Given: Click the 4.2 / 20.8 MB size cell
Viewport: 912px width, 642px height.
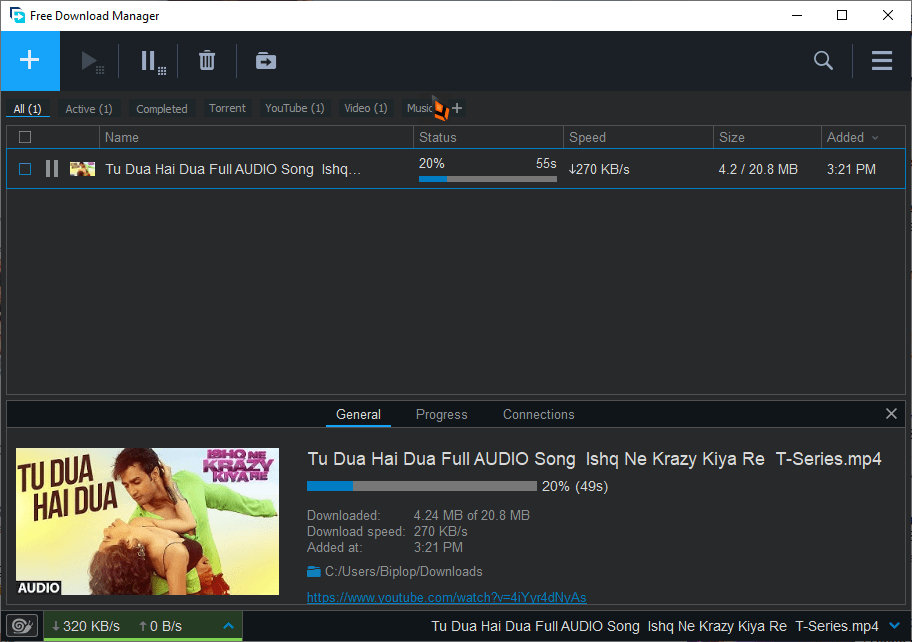Looking at the screenshot, I should (758, 169).
